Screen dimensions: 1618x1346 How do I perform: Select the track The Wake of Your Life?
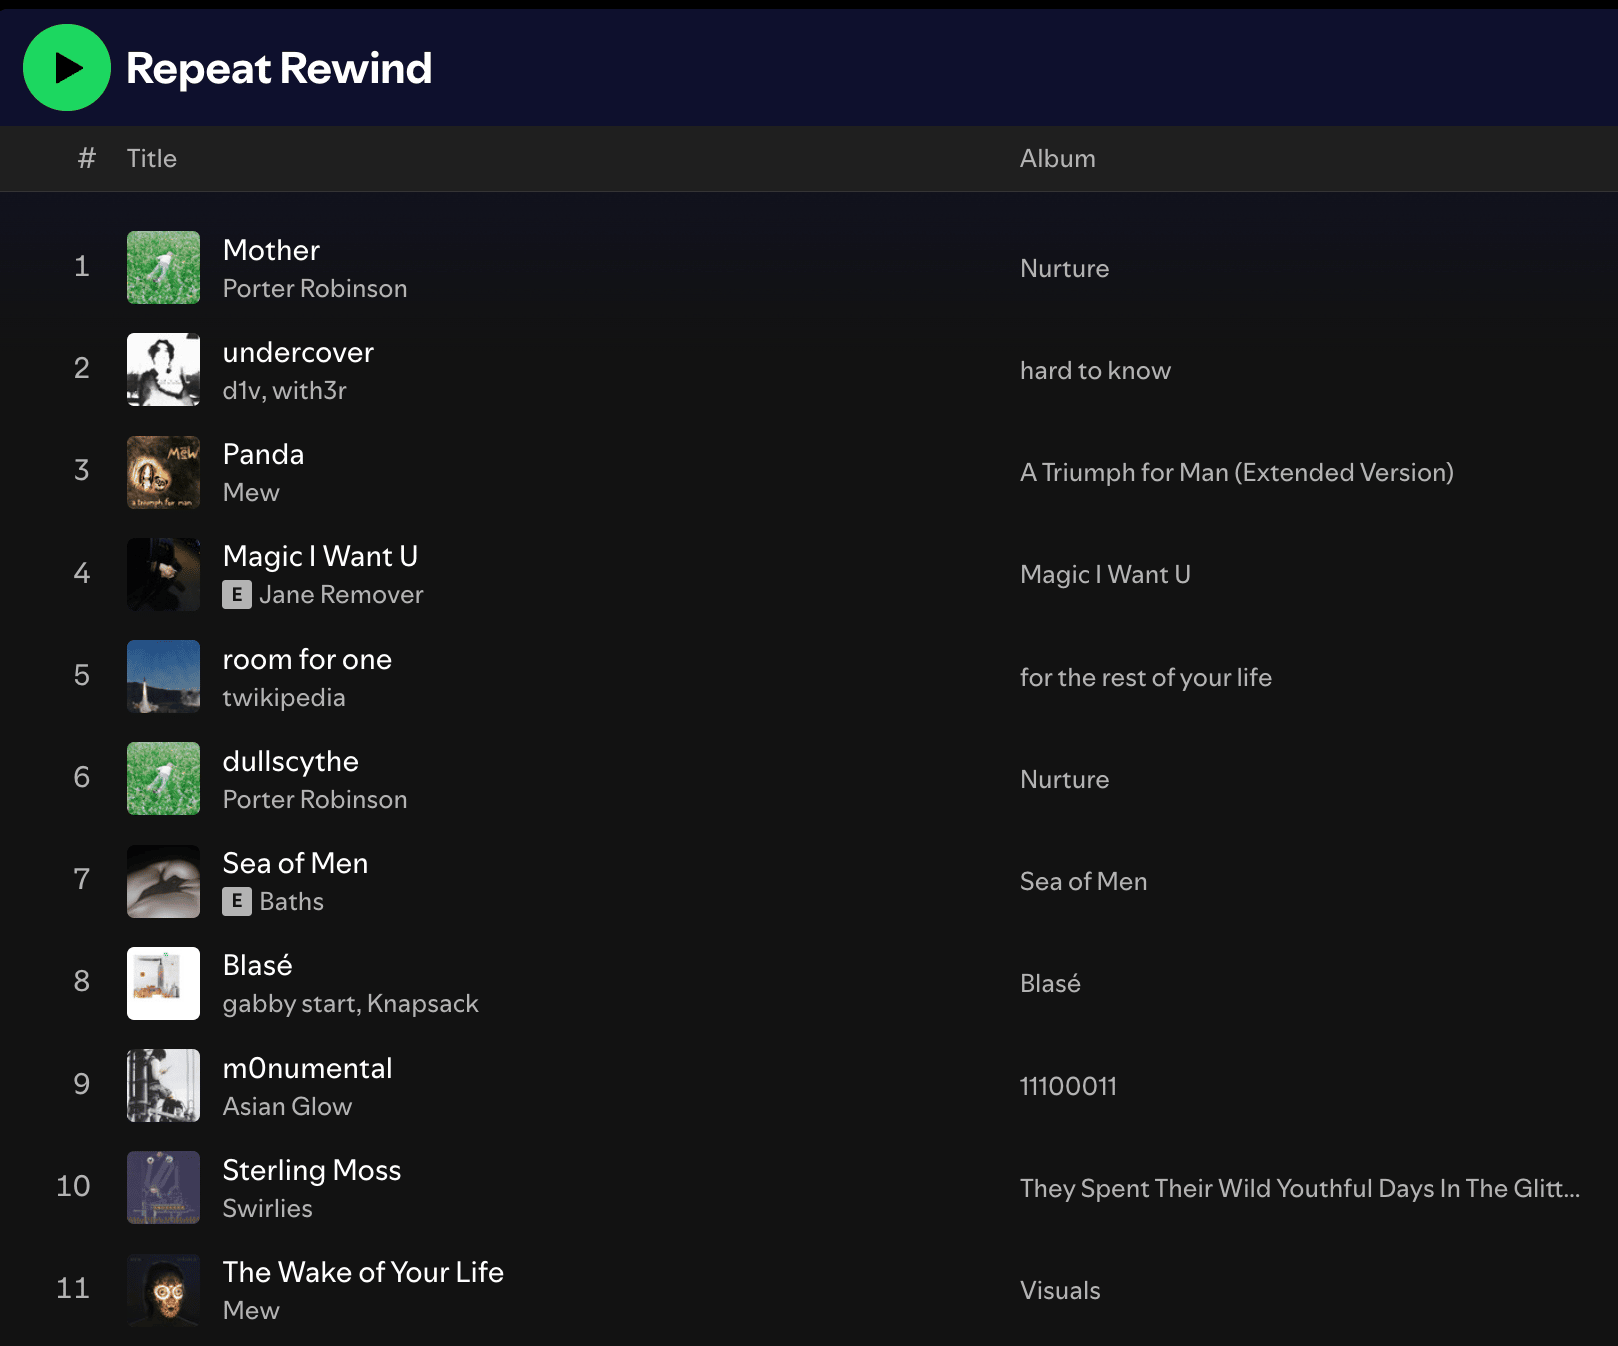363,1272
